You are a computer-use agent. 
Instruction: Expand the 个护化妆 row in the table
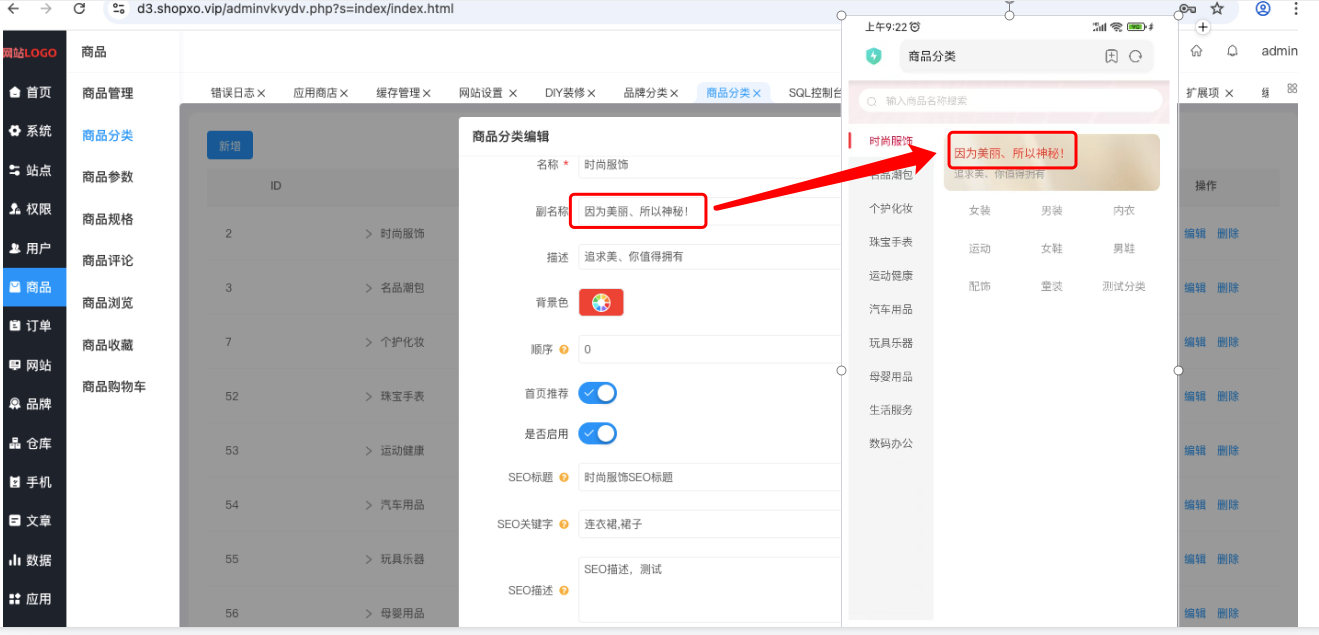point(368,342)
